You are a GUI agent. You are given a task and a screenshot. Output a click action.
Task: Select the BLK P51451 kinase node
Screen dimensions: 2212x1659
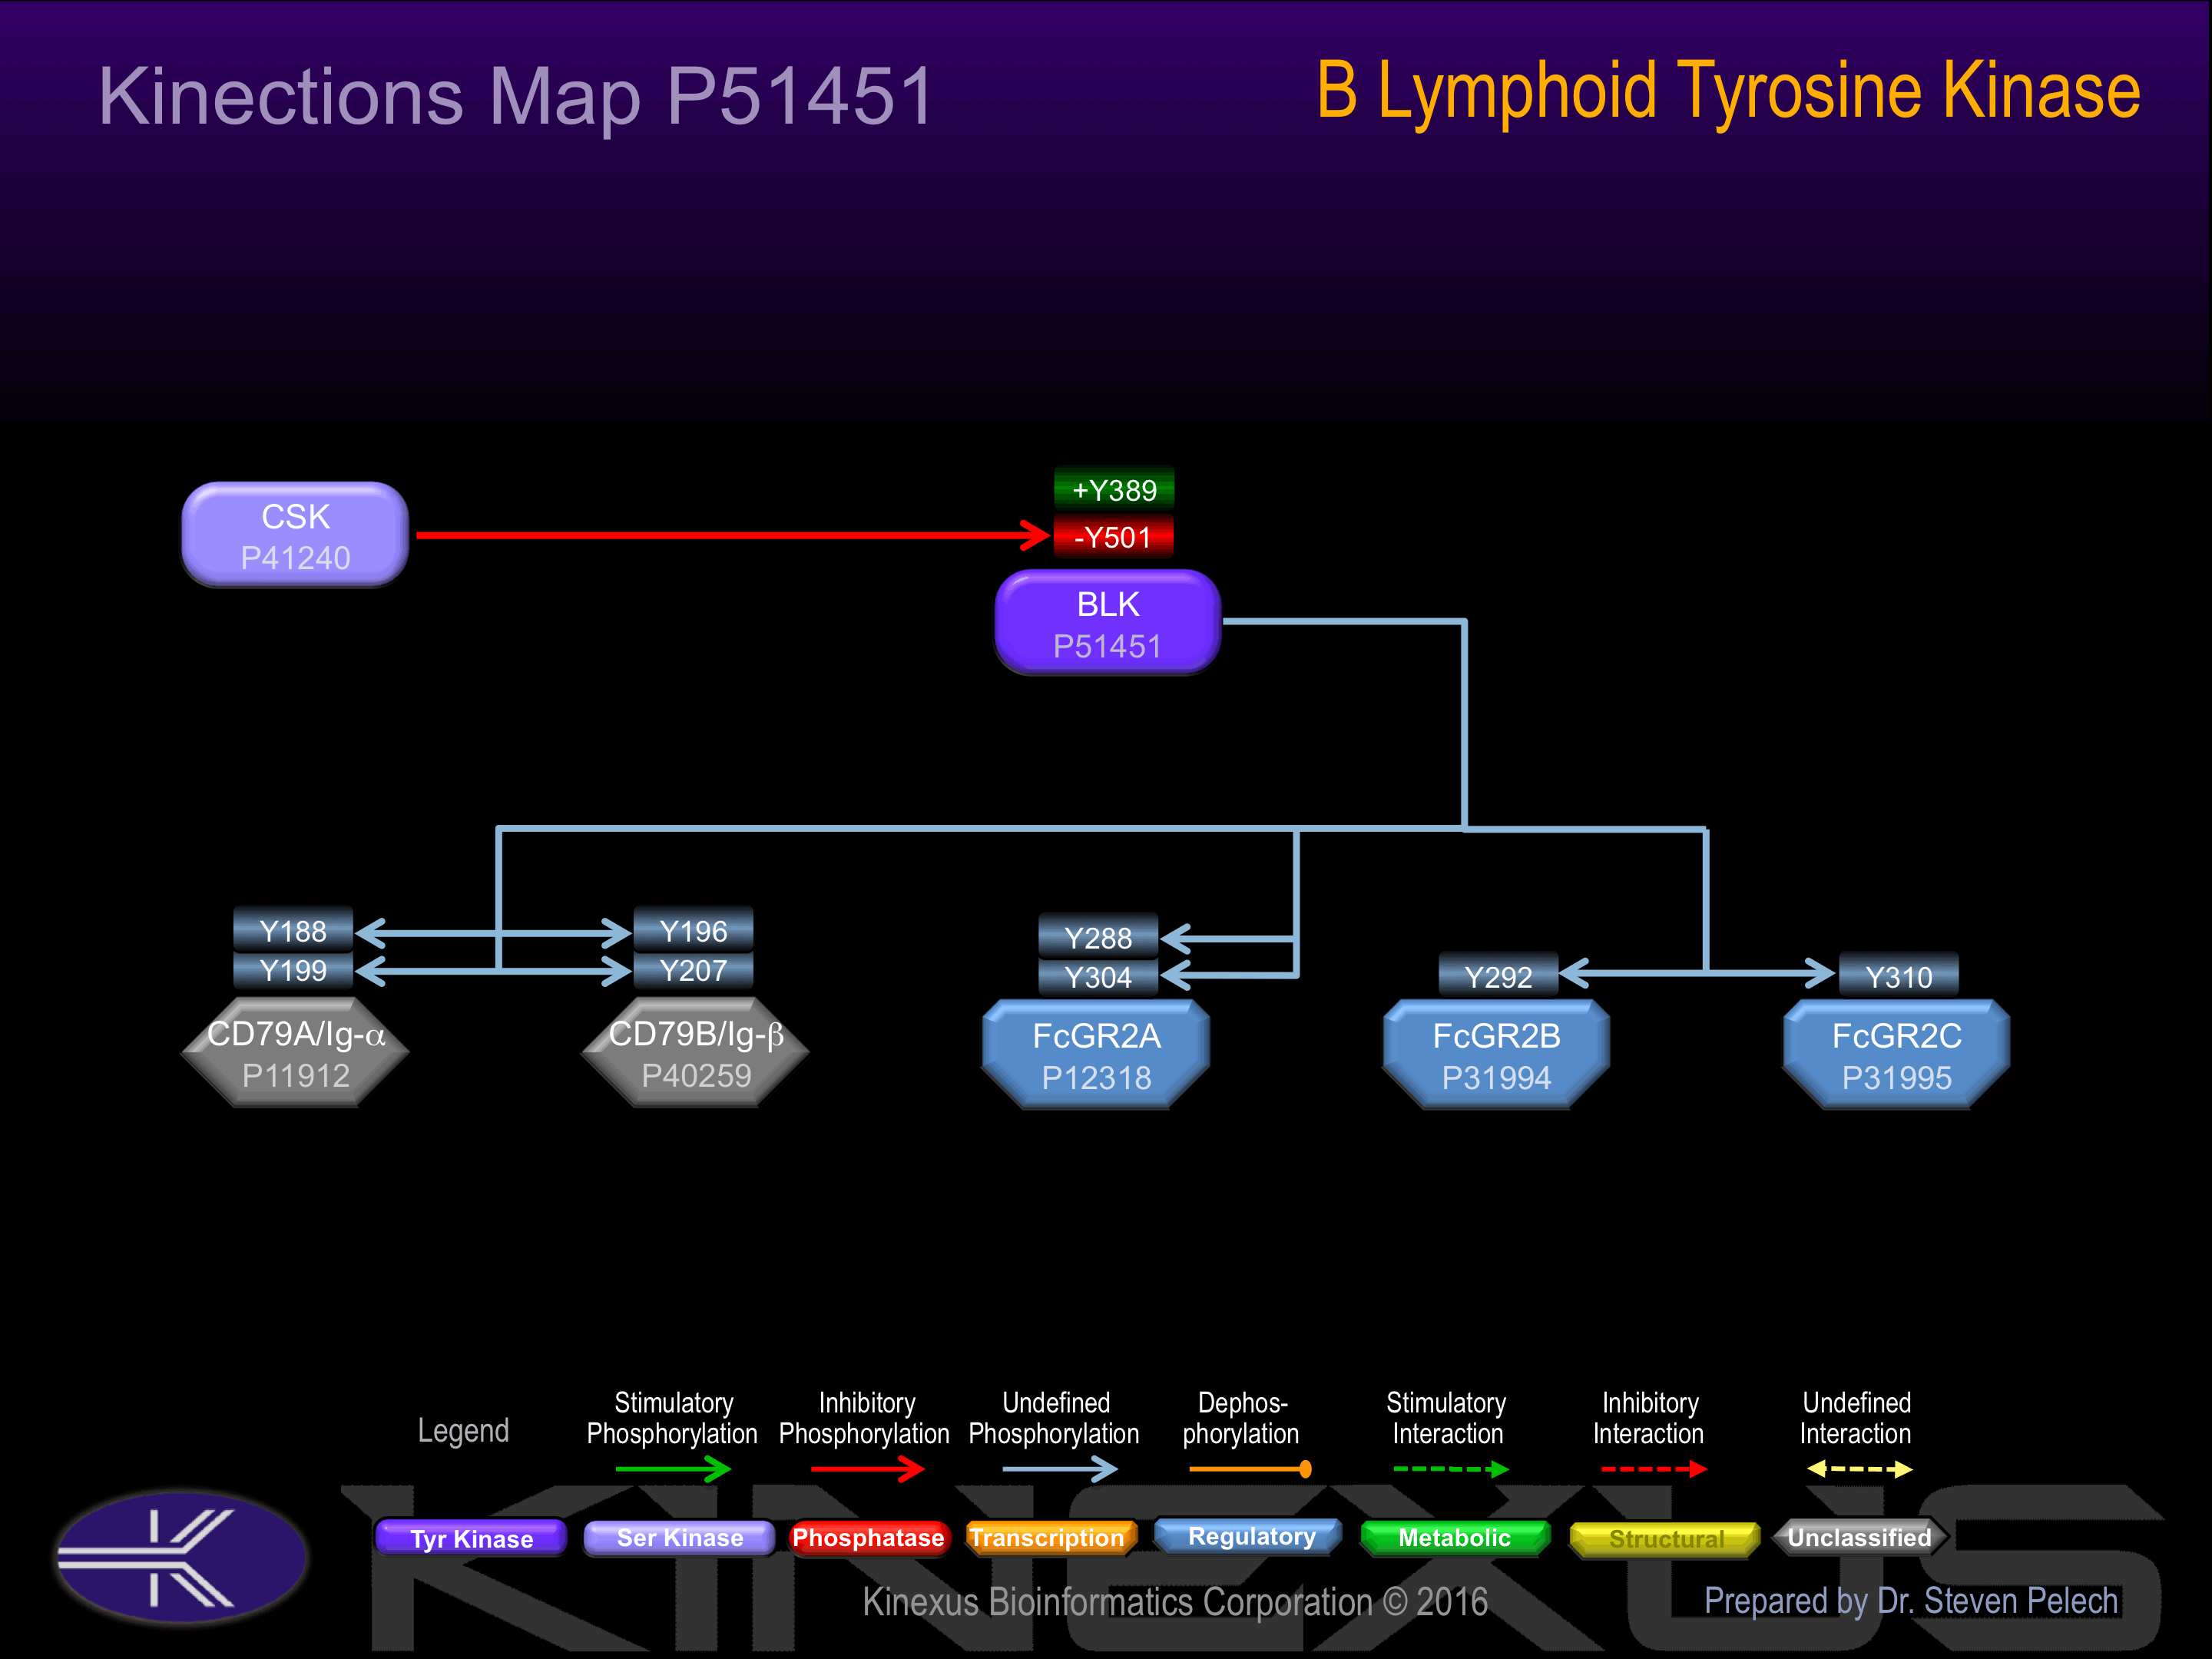pyautogui.click(x=1108, y=623)
